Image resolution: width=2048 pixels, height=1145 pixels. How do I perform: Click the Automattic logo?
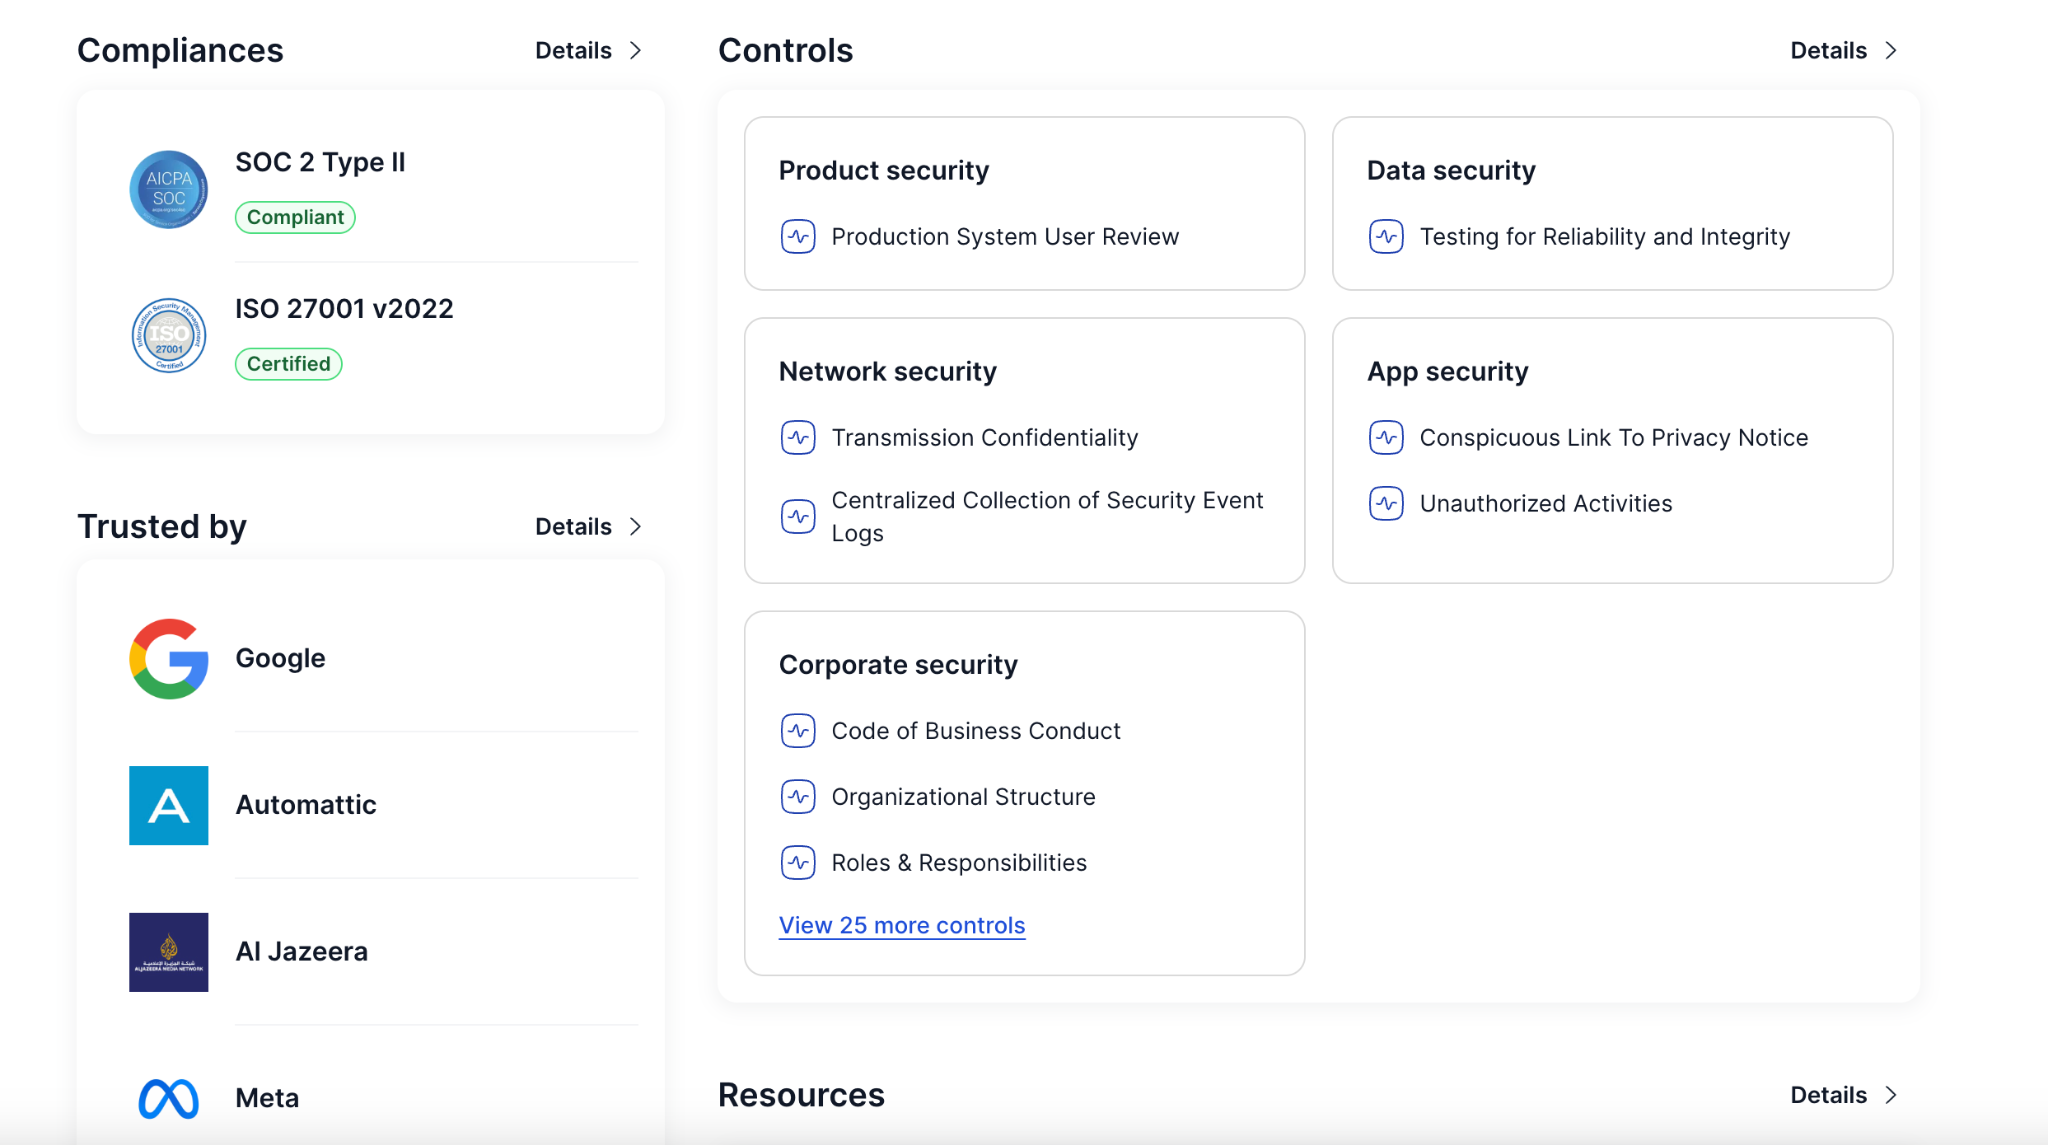coord(169,805)
